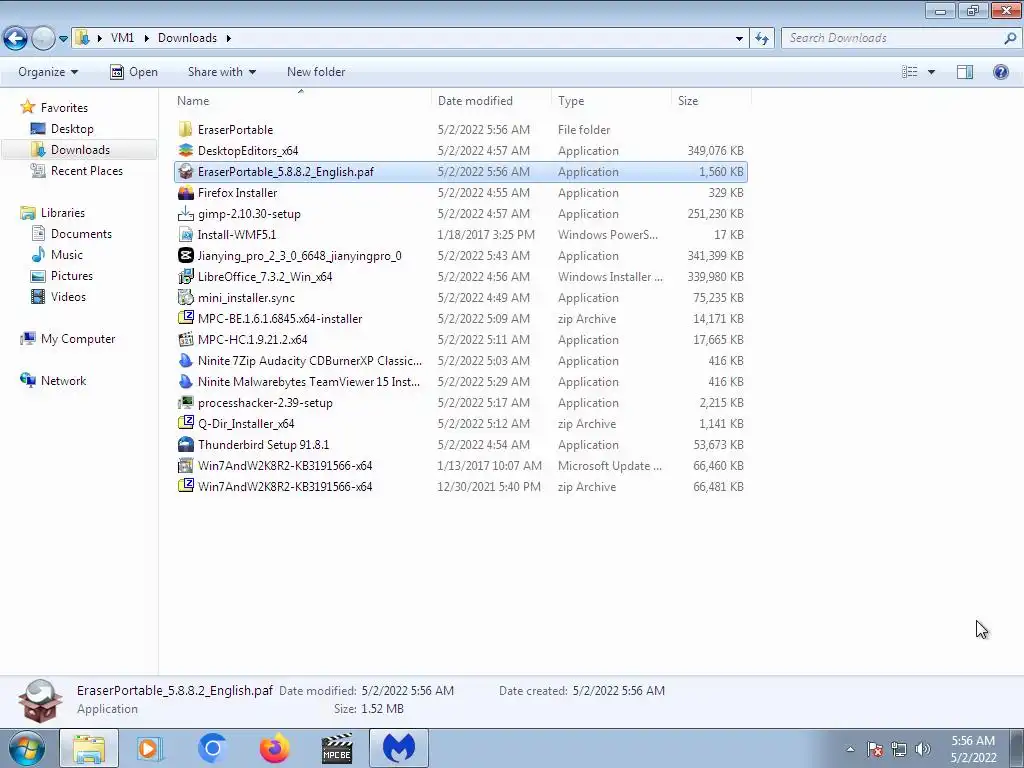Viewport: 1024px width, 768px height.
Task: Select the DesktopEditors_x64 application icon
Action: pos(185,150)
